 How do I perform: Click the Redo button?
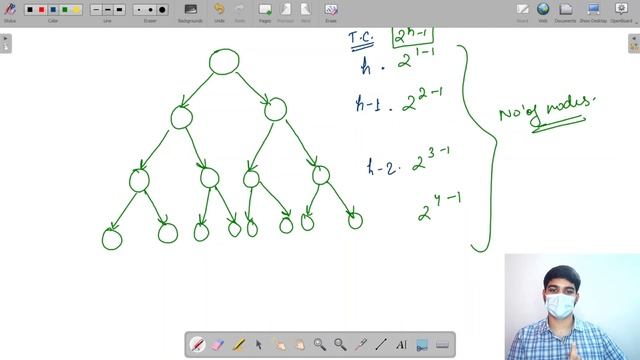point(240,12)
